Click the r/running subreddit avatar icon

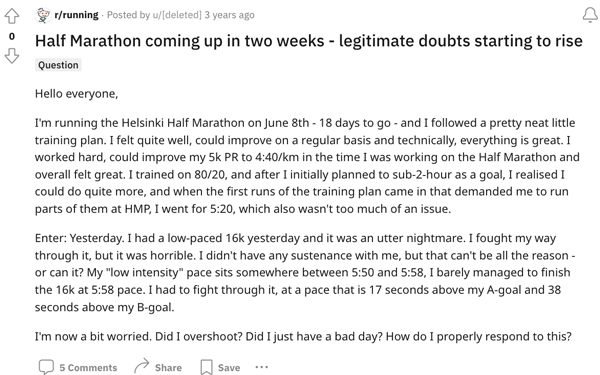43,15
